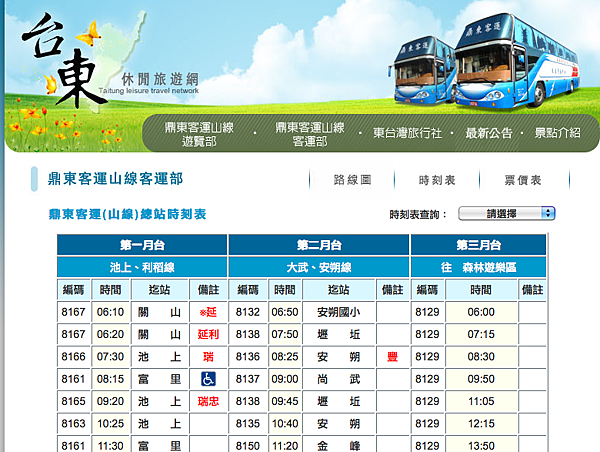Screen dimensions: 600x452
Task: Click red 瑞 note in 07:30 row
Action: [x=208, y=357]
